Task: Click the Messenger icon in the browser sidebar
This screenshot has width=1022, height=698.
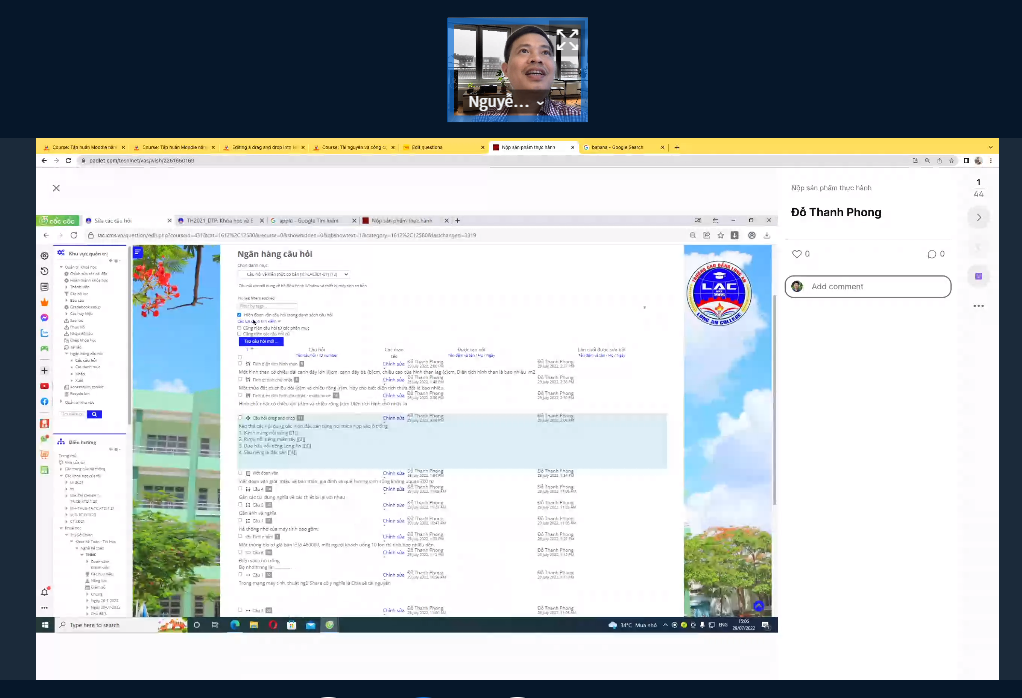Action: click(45, 317)
